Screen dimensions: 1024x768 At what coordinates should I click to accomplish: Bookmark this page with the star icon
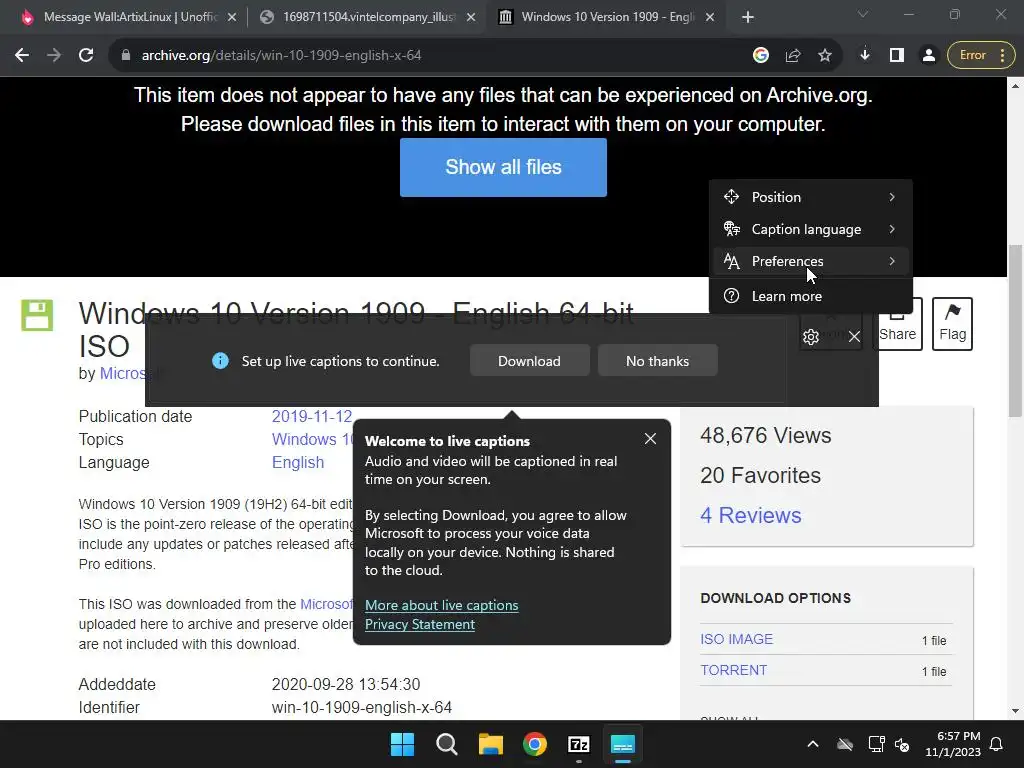pyautogui.click(x=825, y=56)
